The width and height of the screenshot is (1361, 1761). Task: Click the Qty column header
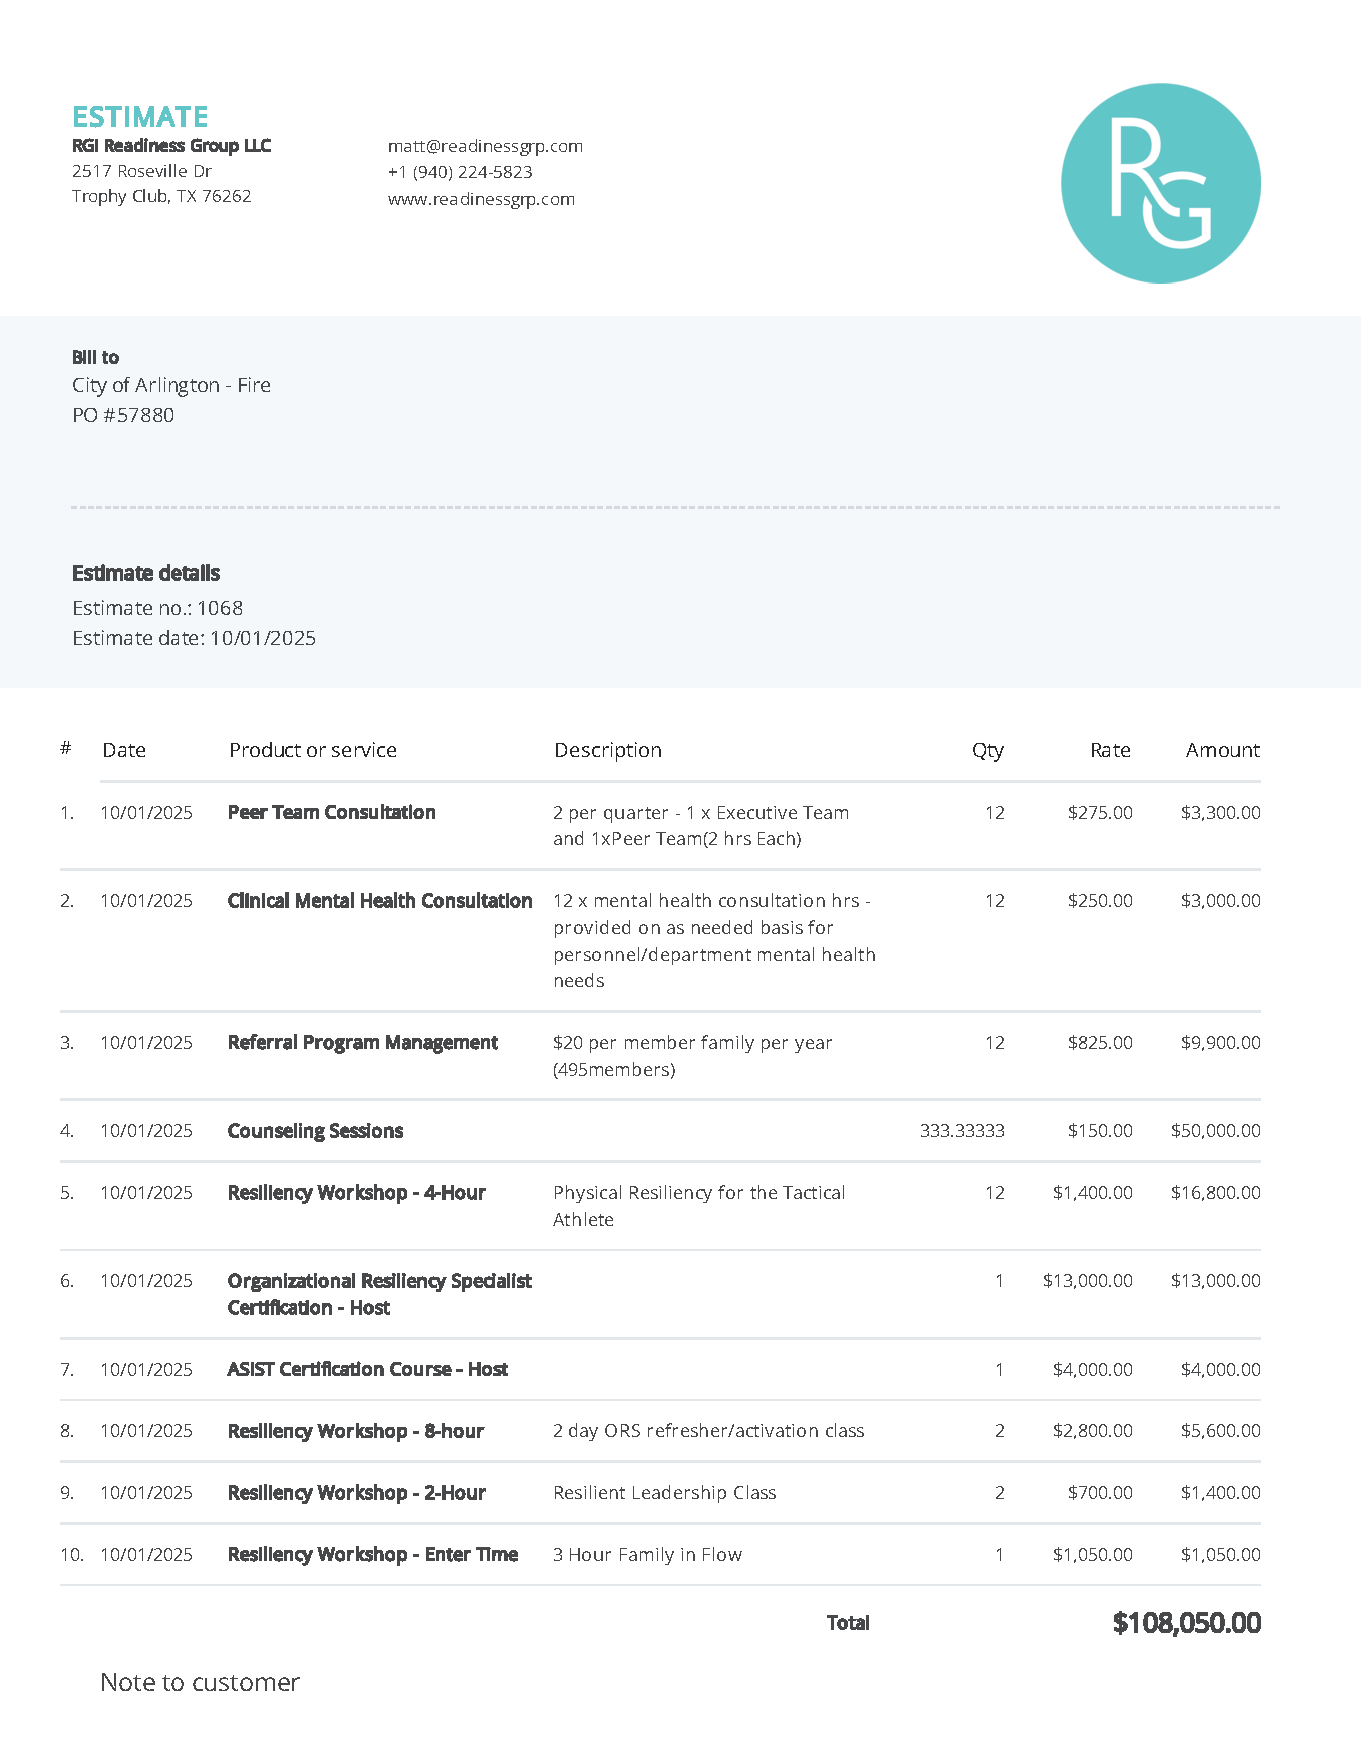coord(988,750)
